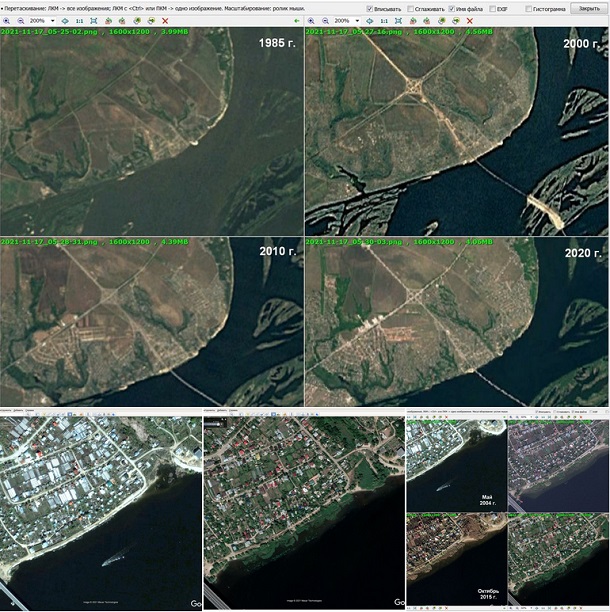Click the Закрыть button
This screenshot has height=612, width=610.
coord(589,8)
